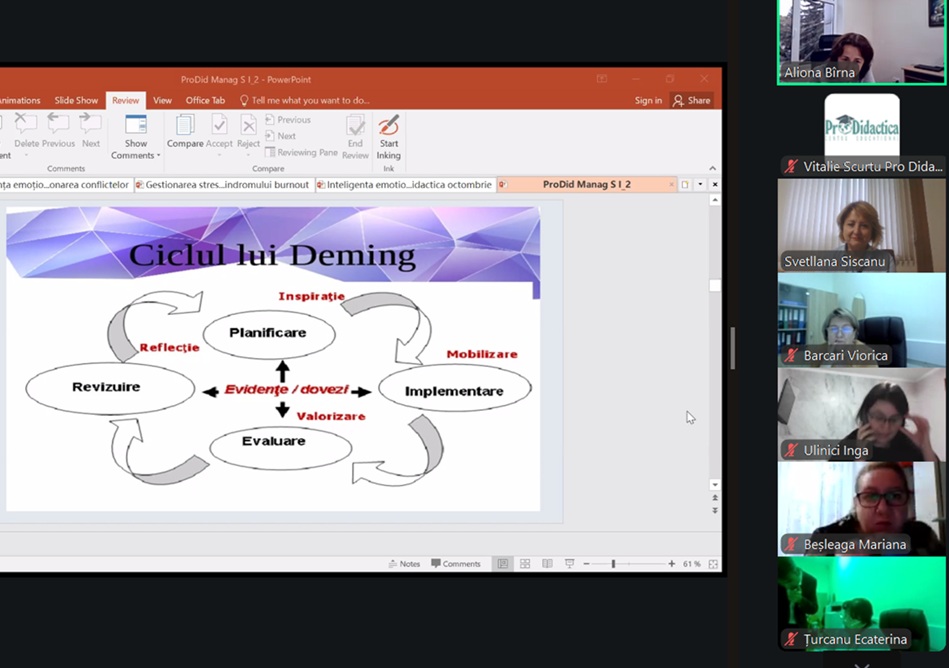Screen dimensions: 949x668
Task: Click the zoom slider handle
Action: click(613, 564)
